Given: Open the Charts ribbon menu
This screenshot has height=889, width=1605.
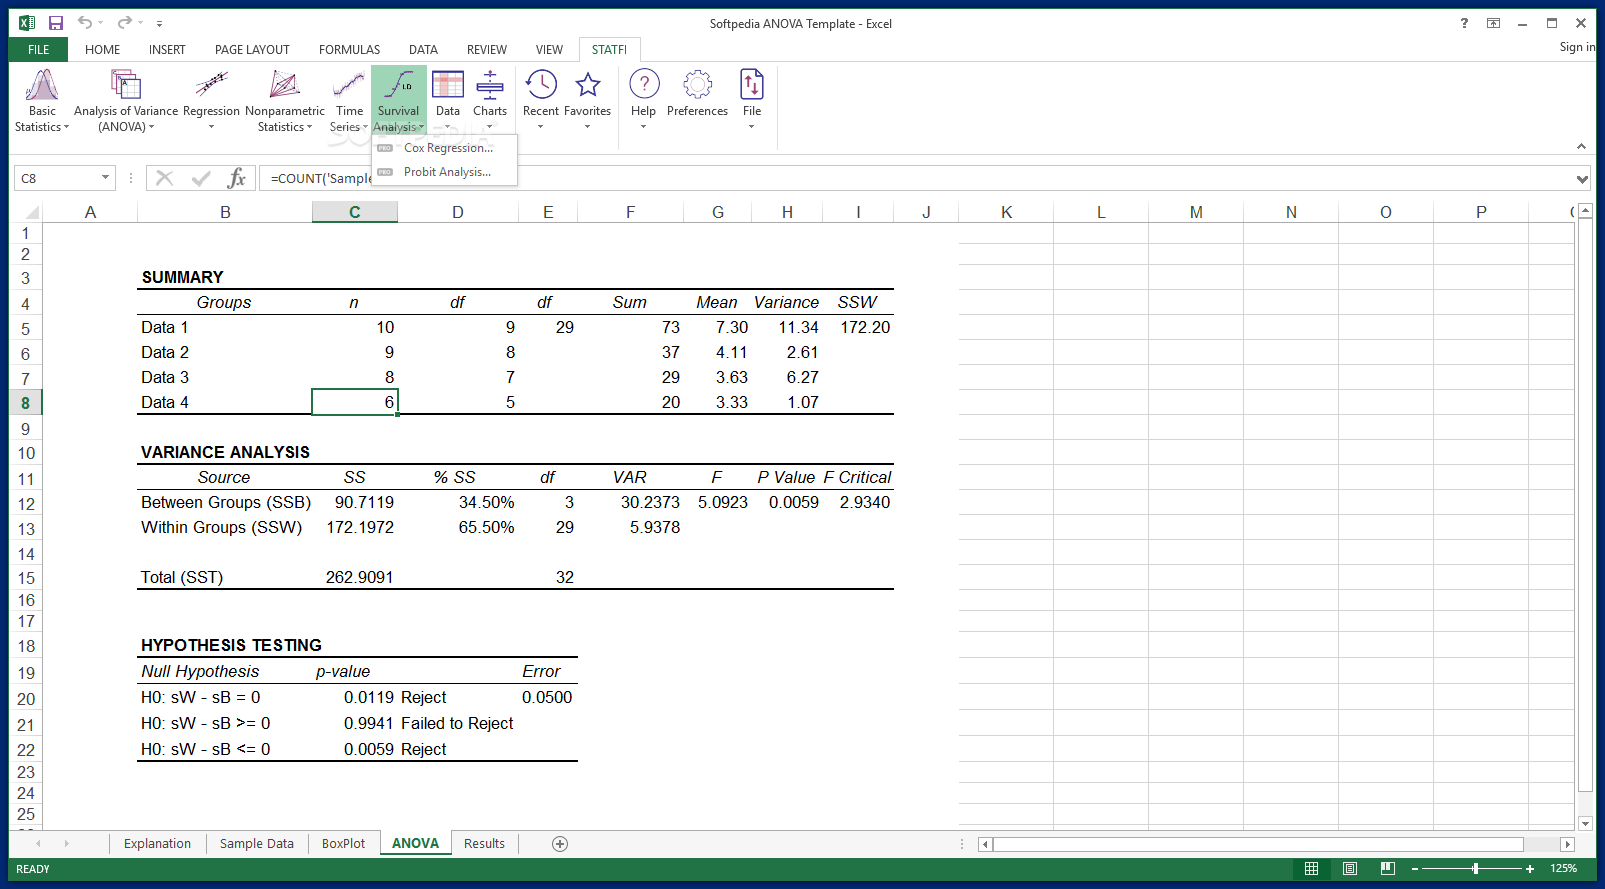Looking at the screenshot, I should point(490,100).
